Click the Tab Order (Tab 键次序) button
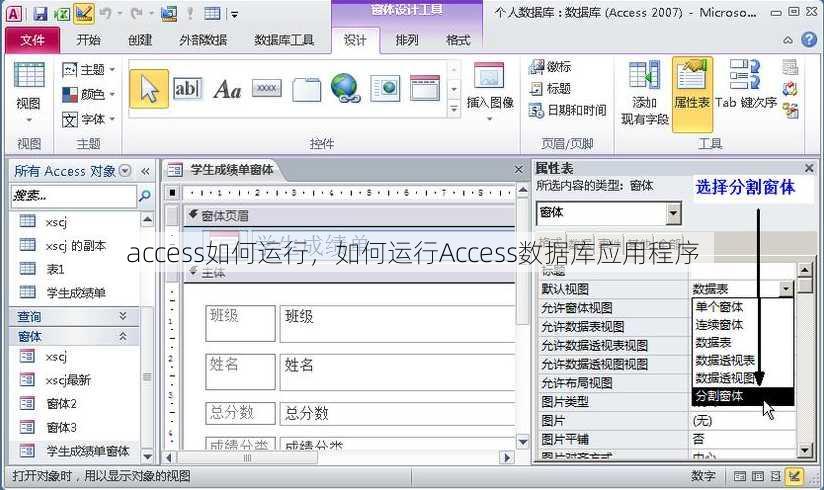The height and width of the screenshot is (490, 824). point(746,85)
